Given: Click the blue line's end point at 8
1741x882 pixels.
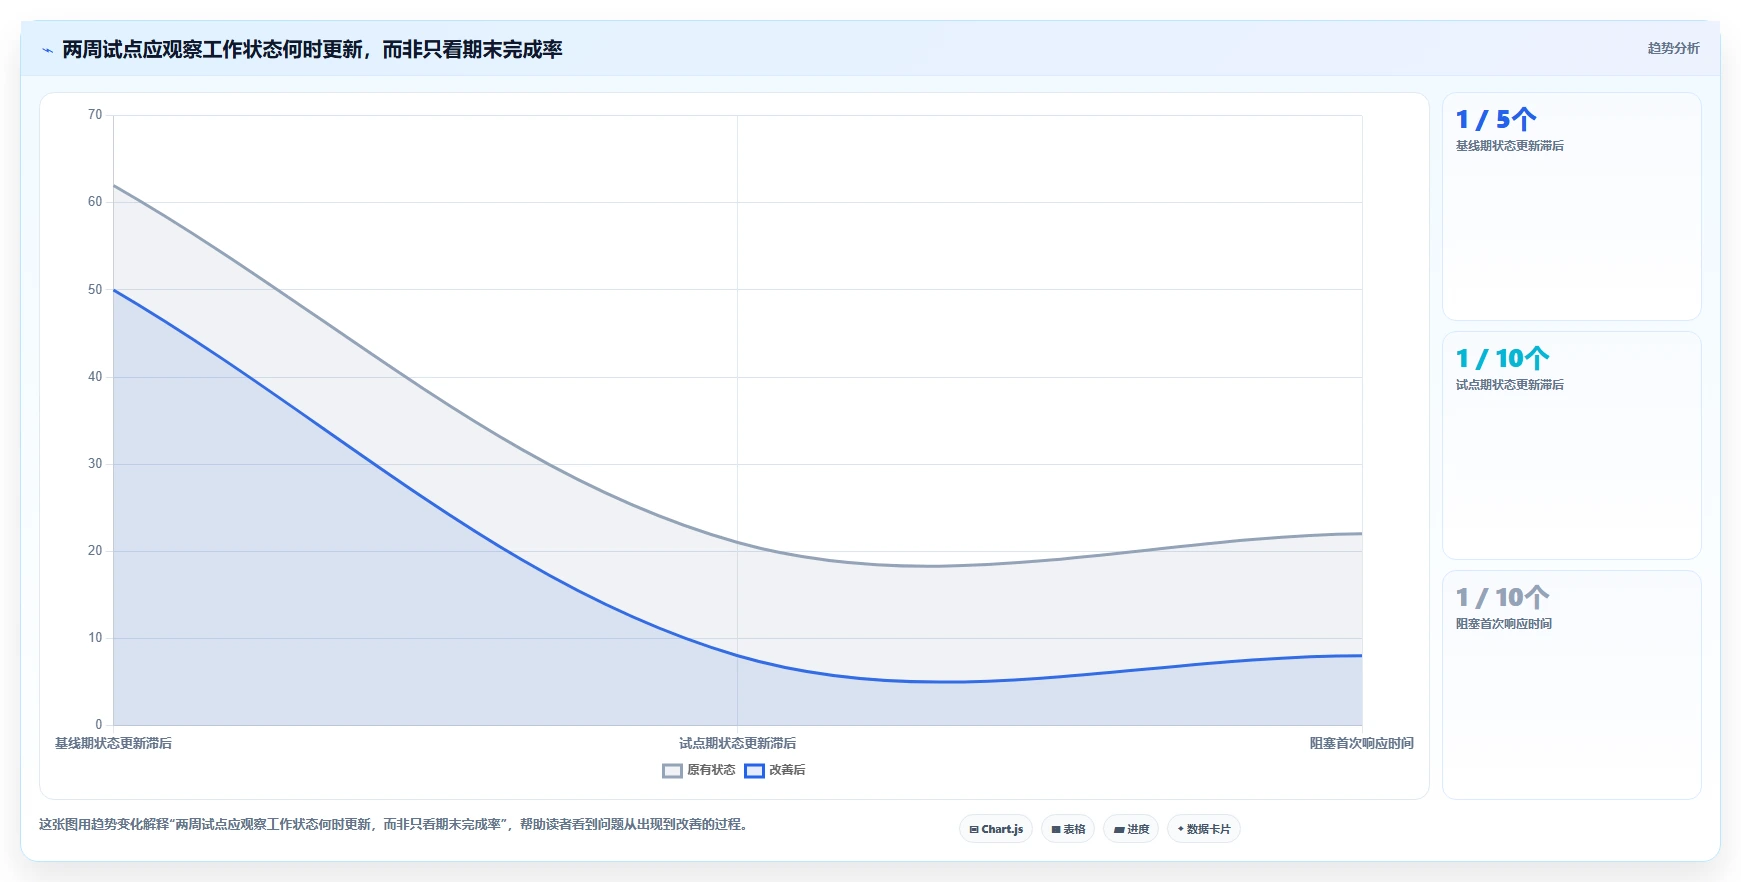Looking at the screenshot, I should (1361, 656).
